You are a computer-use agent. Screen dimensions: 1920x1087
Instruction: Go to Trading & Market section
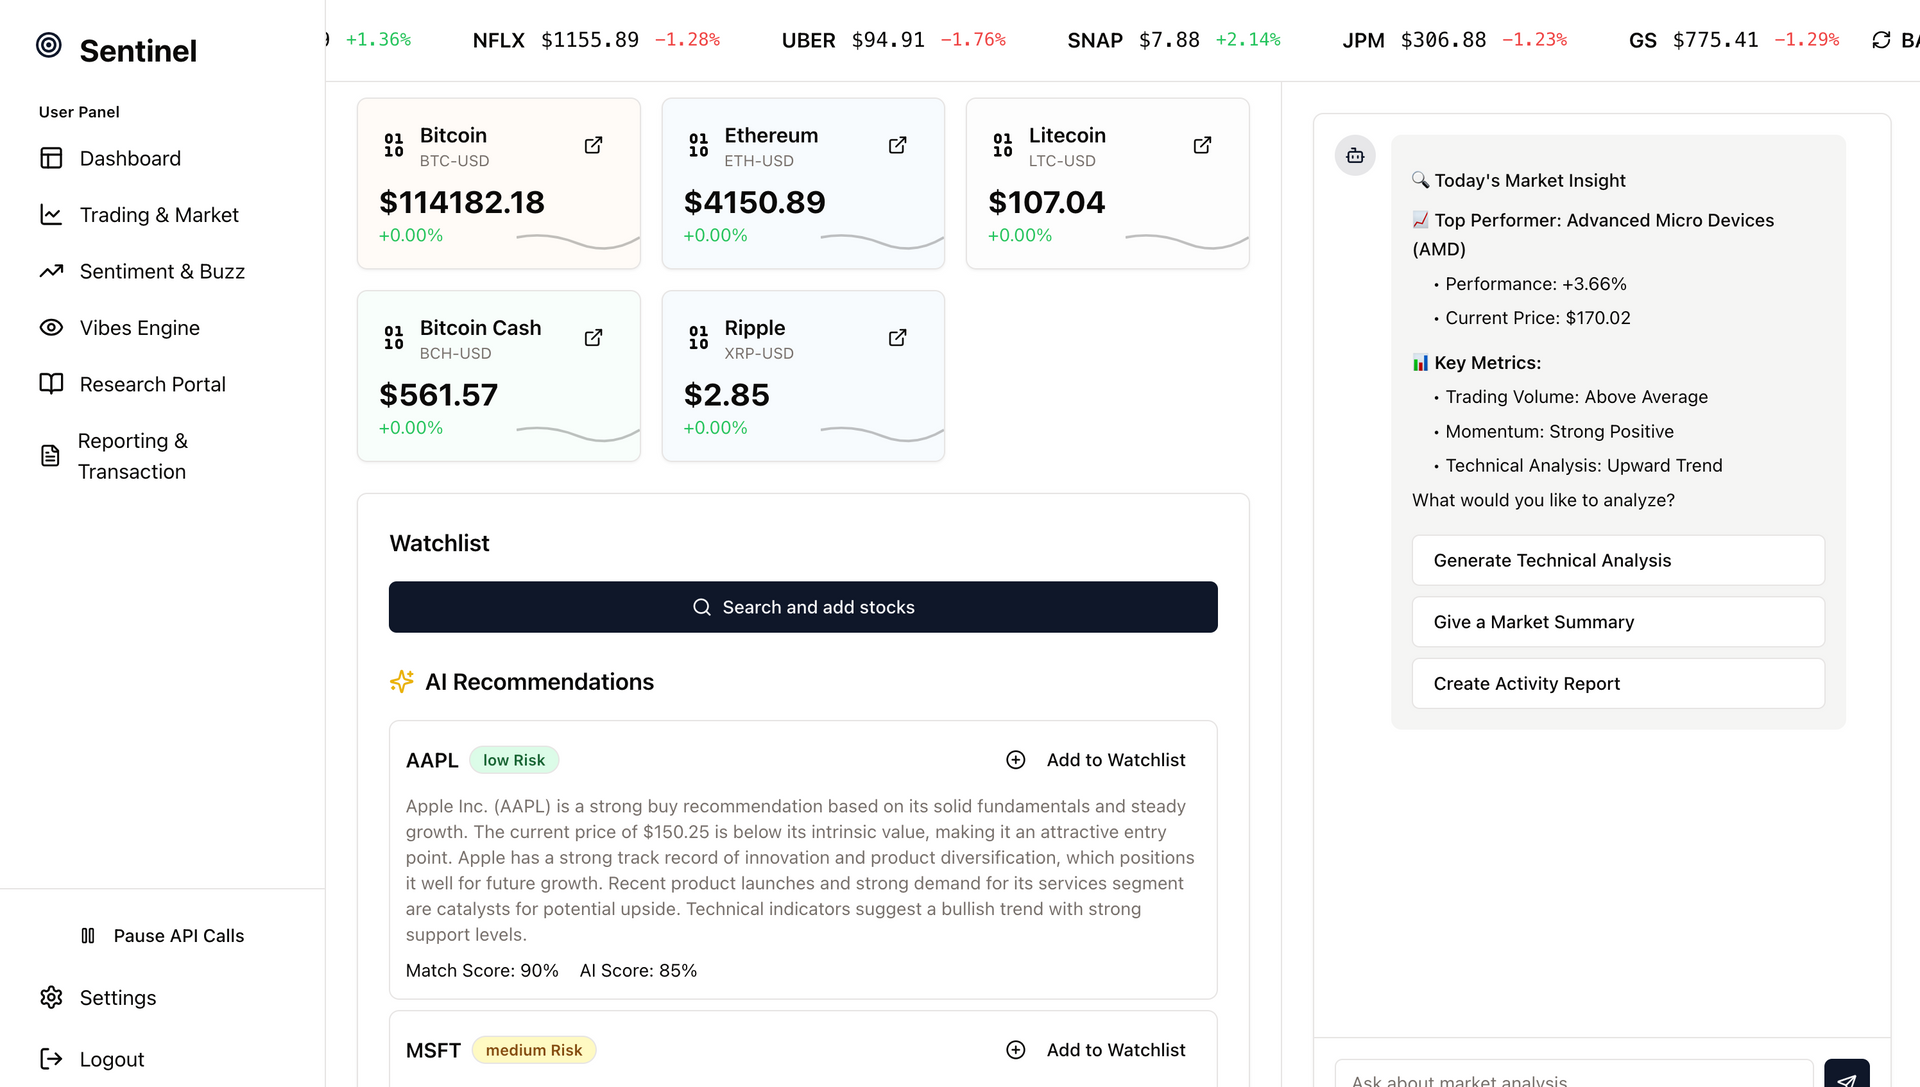click(159, 215)
